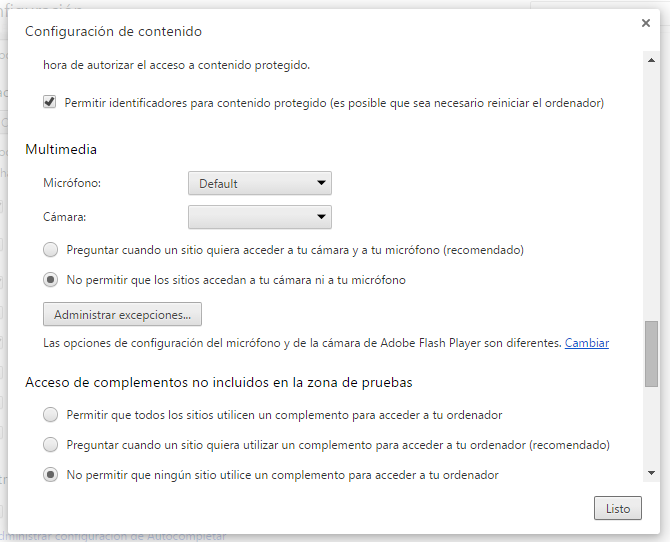This screenshot has height=542, width=670.
Task: Open the Micrófono Default dropdown
Action: pyautogui.click(x=259, y=183)
